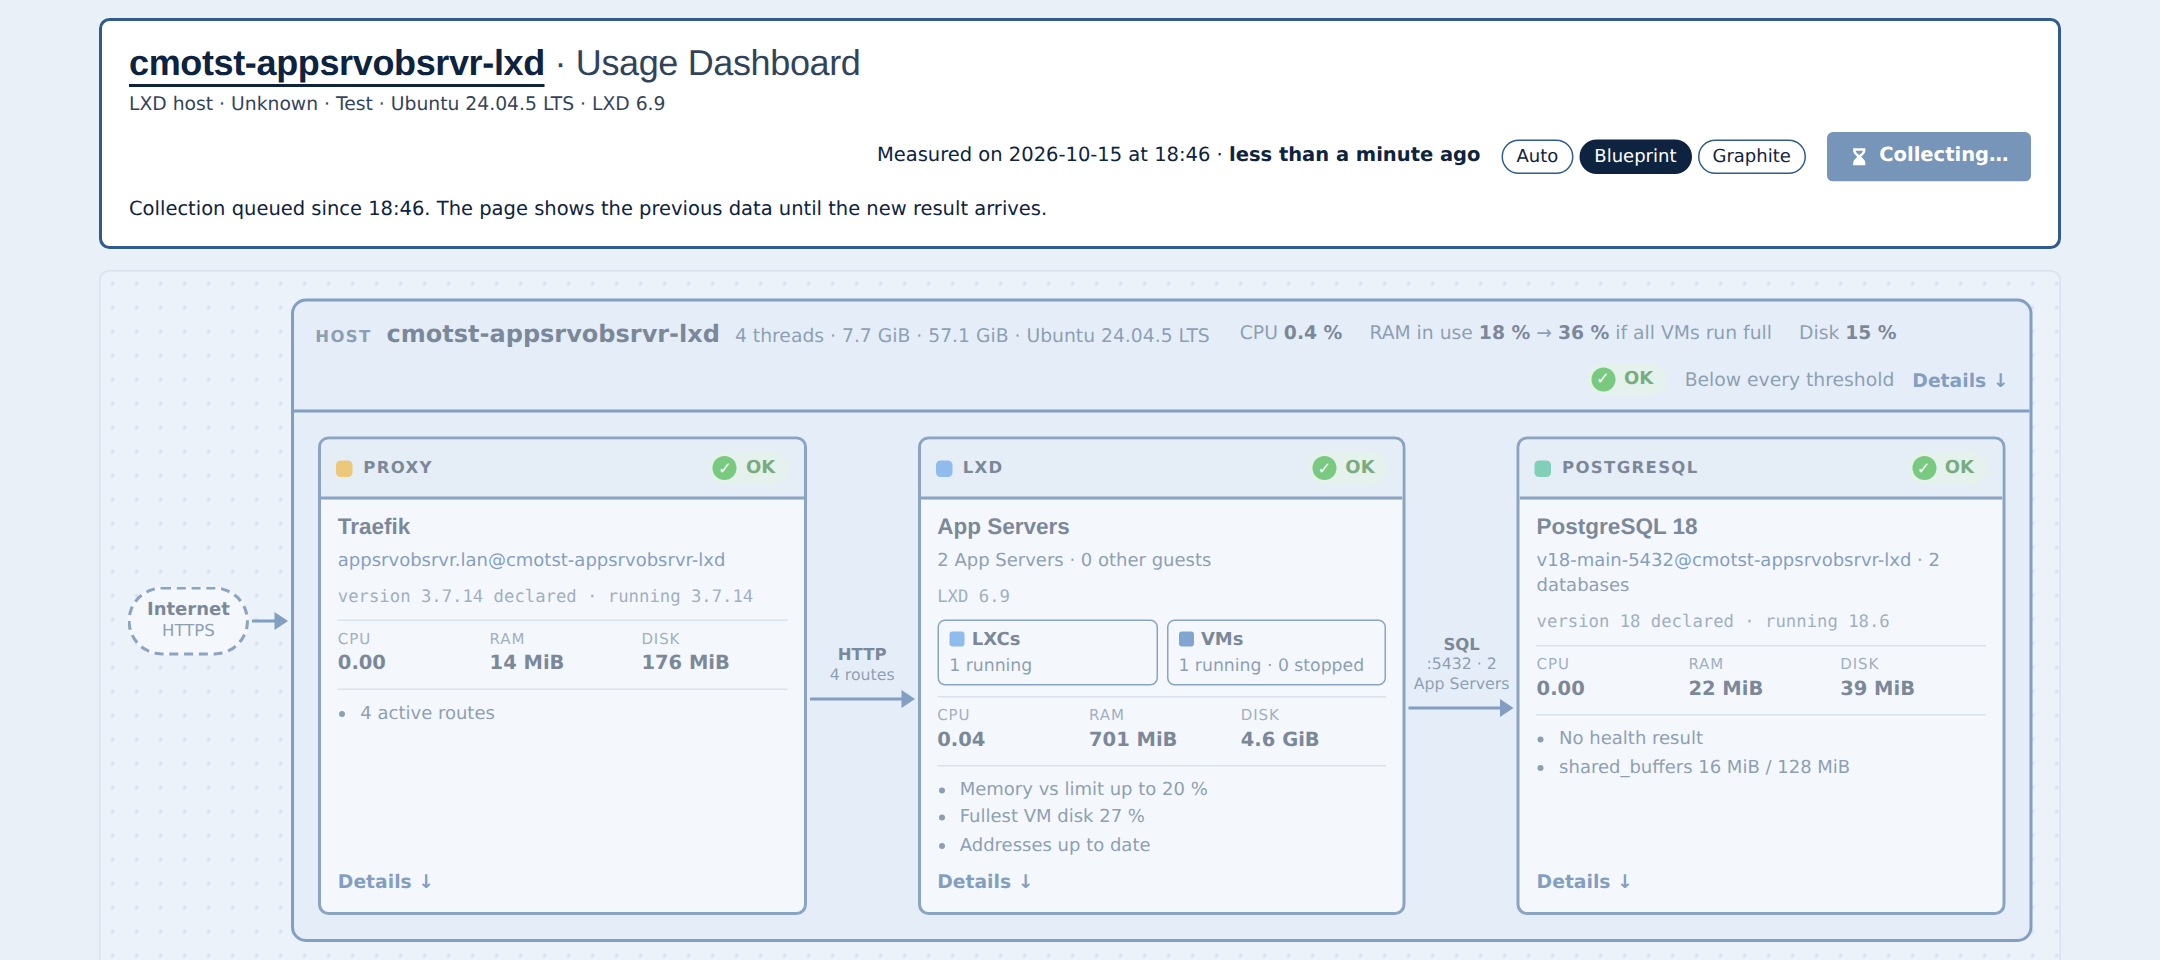Click the blue square icon beside VMs
The image size is (2160, 960).
point(1186,639)
